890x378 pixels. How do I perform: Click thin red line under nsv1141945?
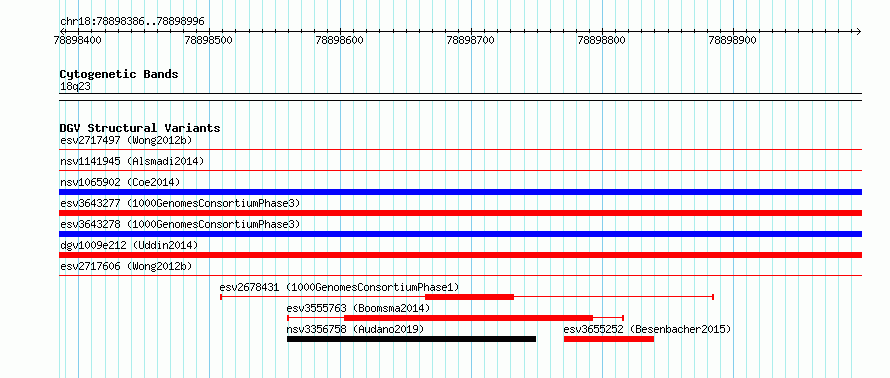pos(461,170)
